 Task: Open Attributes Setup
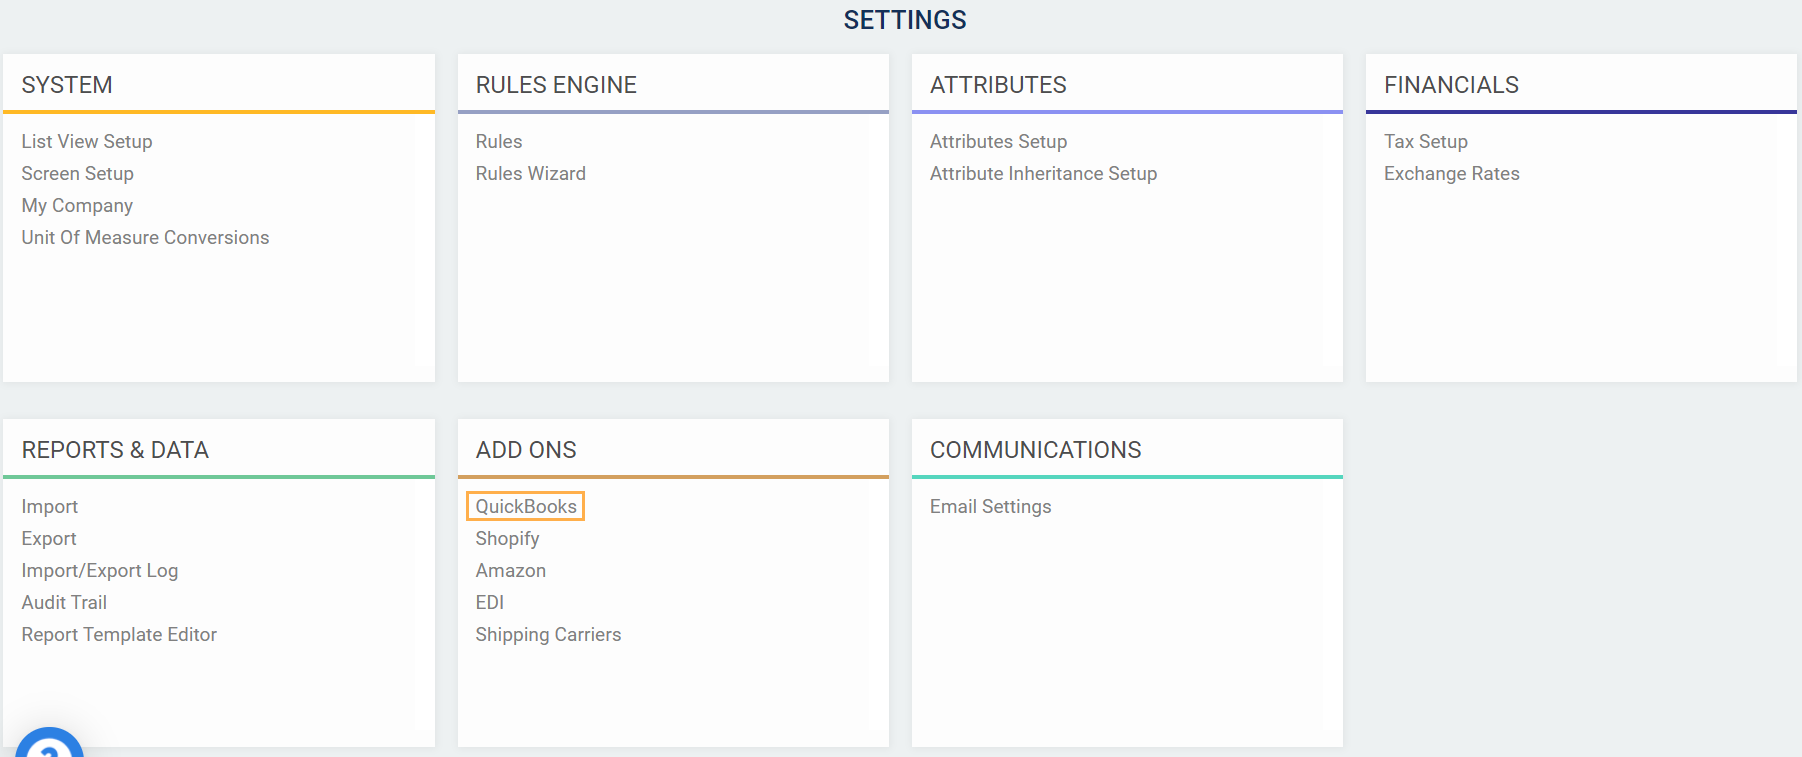(998, 142)
